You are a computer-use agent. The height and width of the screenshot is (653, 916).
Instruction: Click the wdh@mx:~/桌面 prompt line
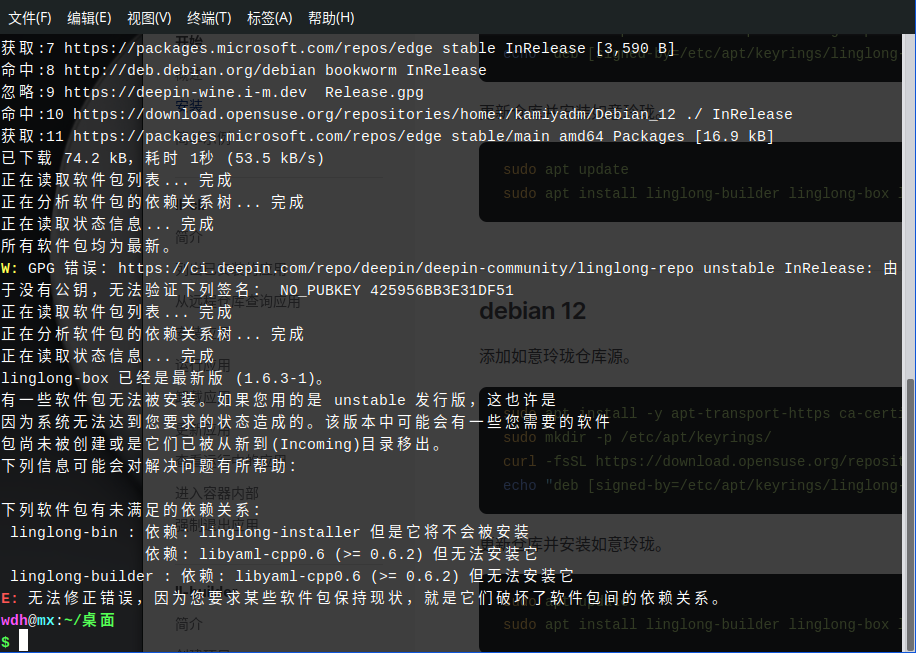pos(58,620)
